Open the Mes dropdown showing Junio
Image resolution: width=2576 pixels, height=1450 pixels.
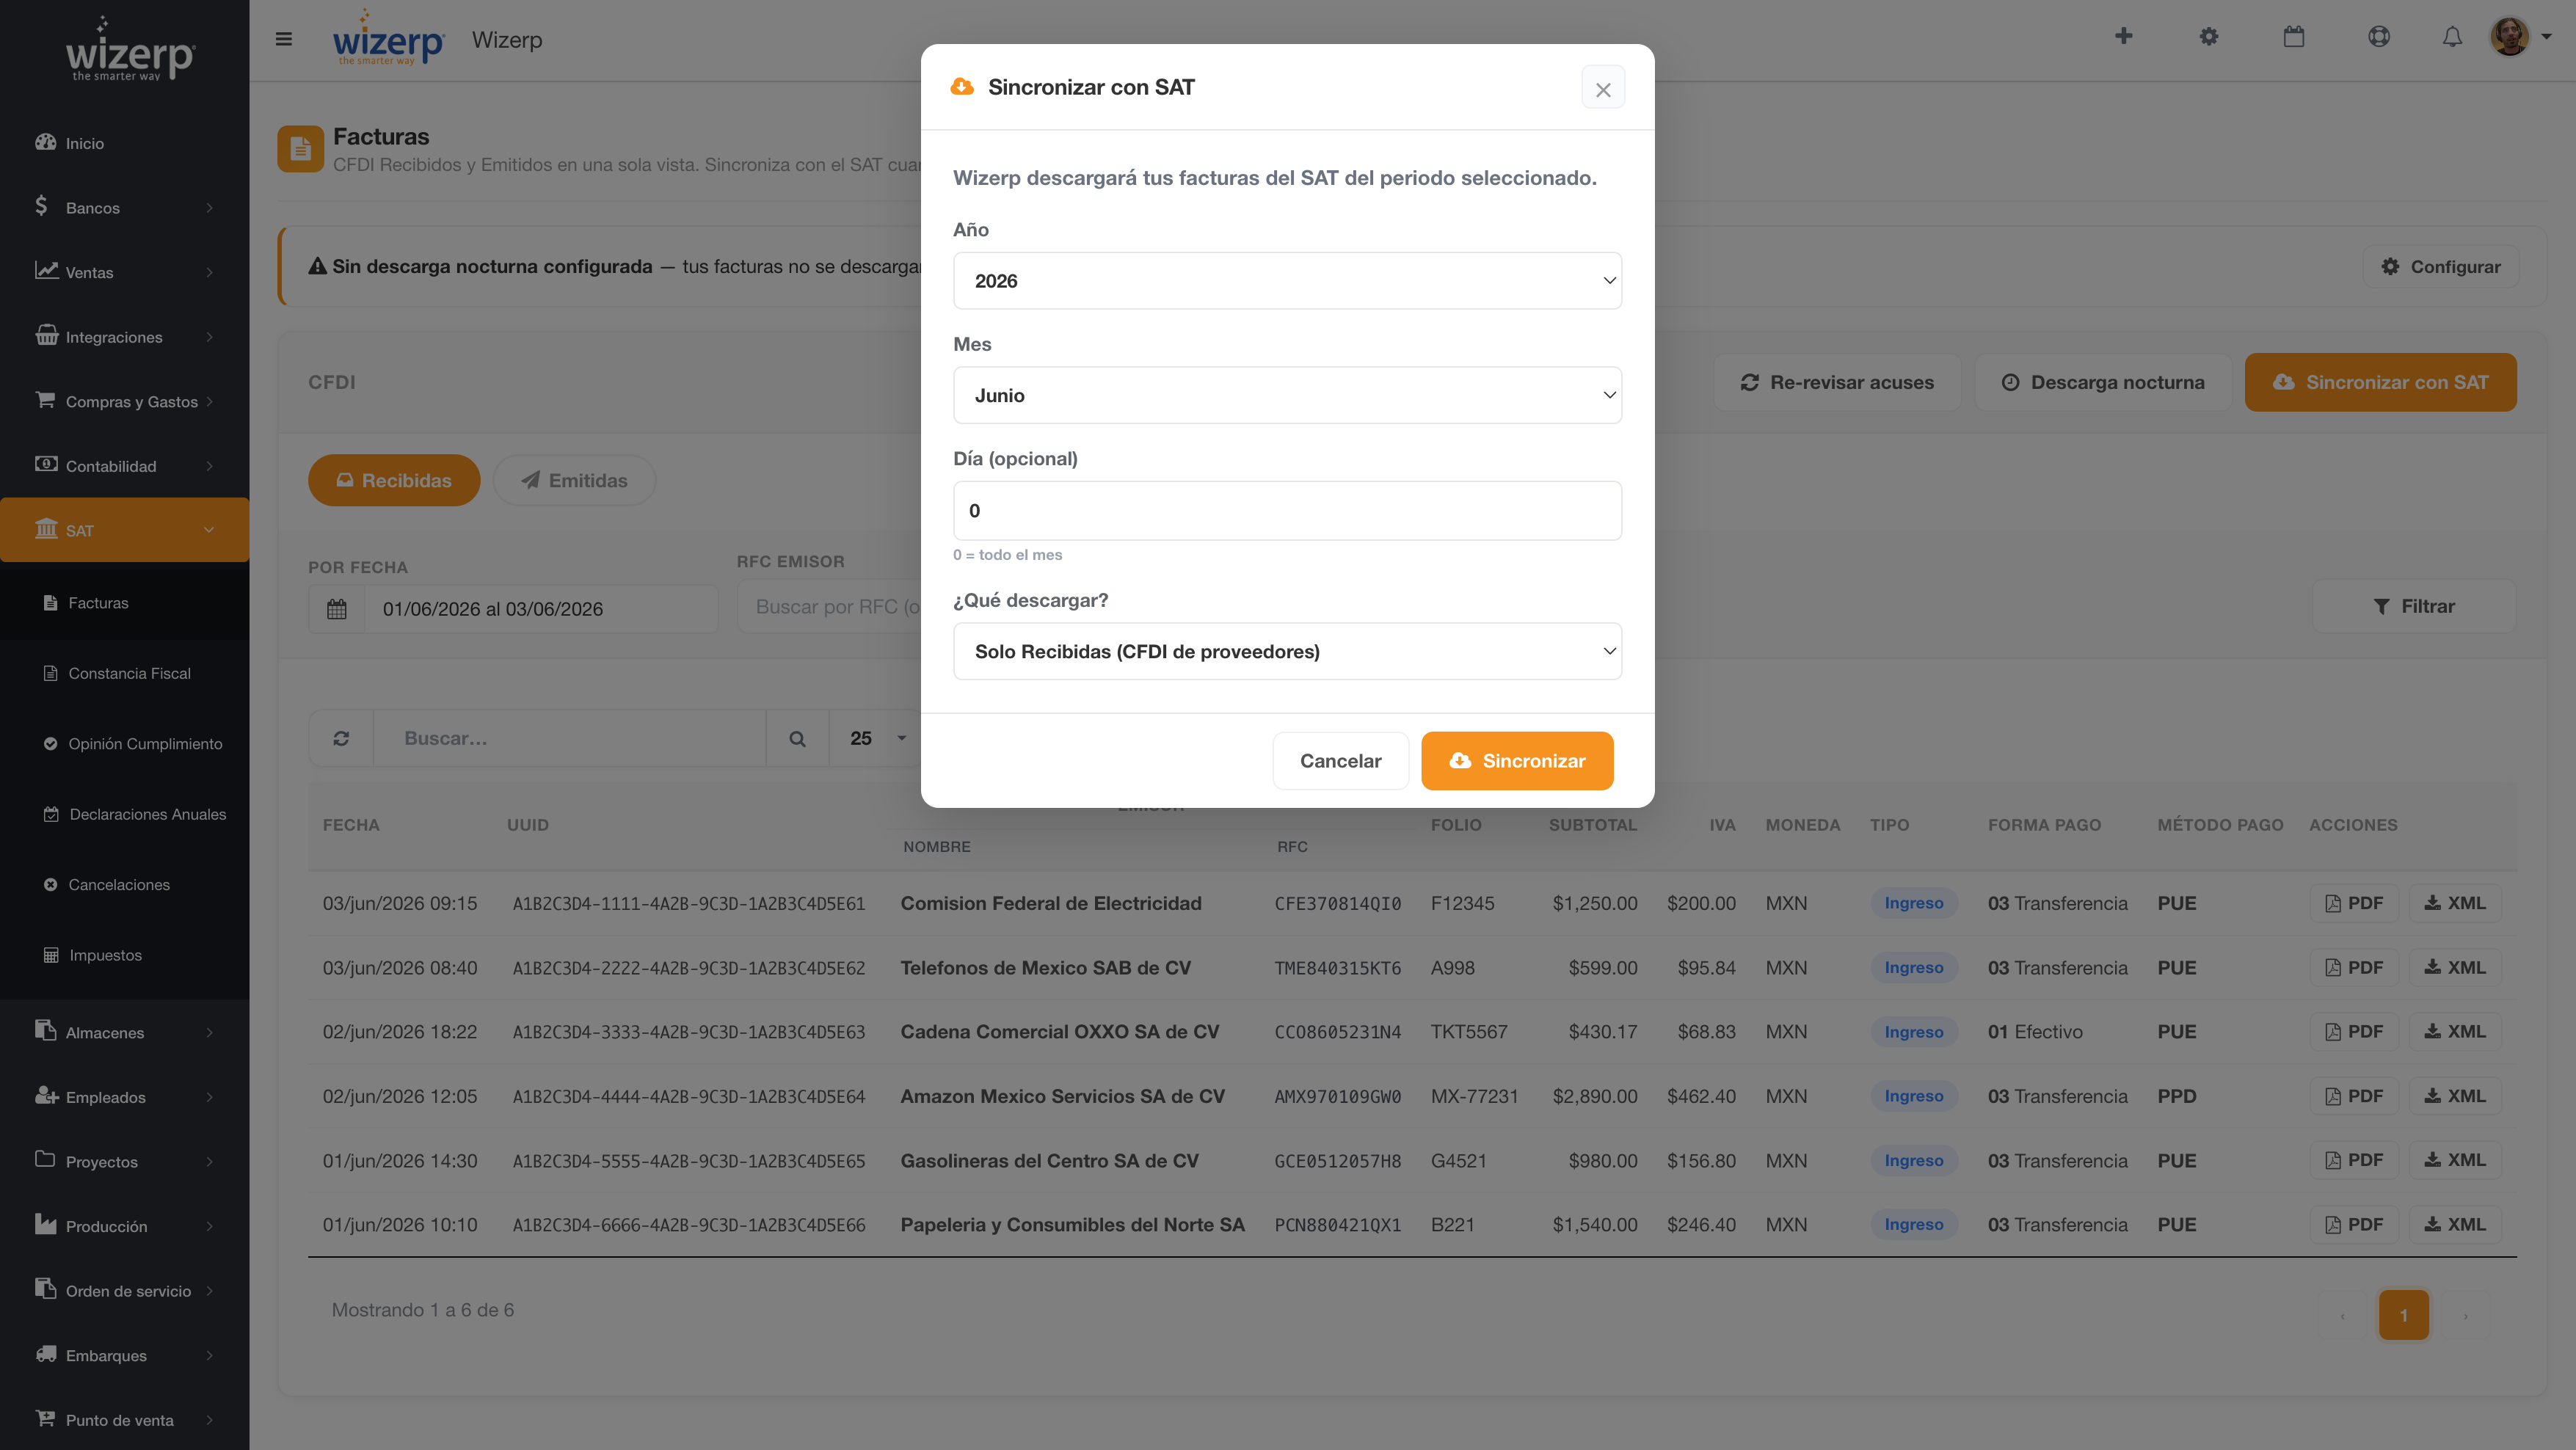[1287, 395]
